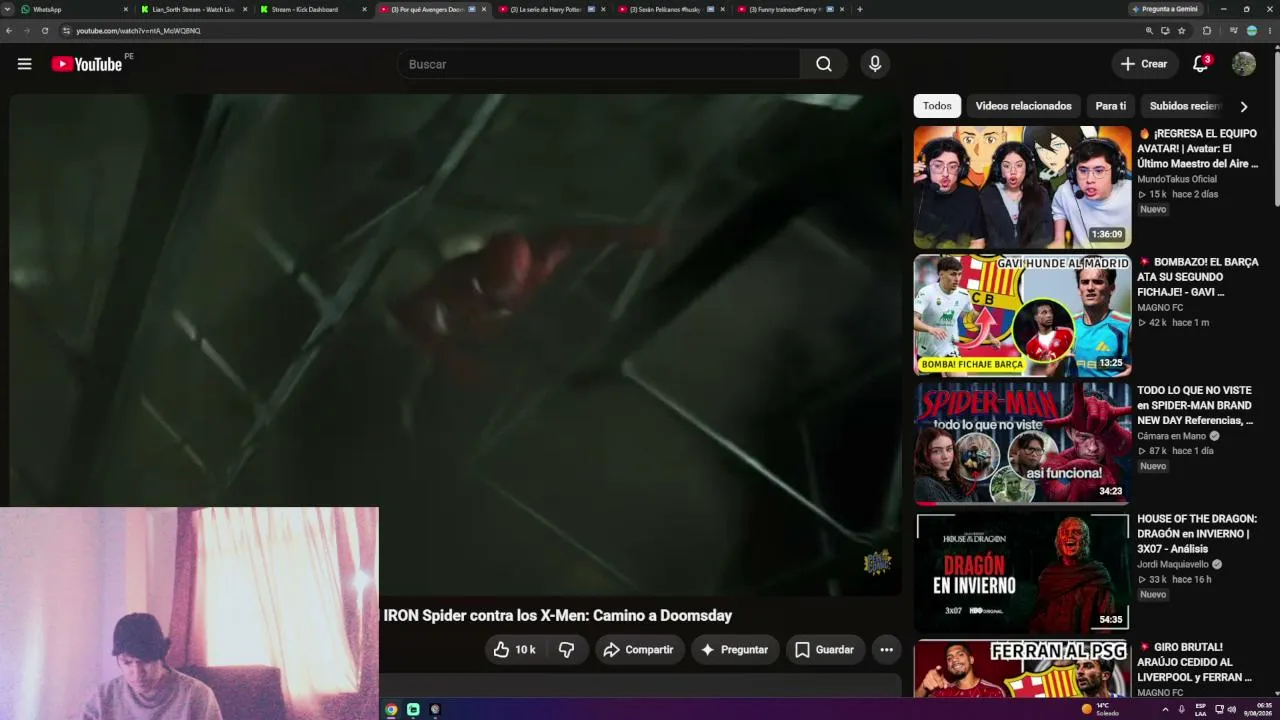Open the weather widget showing Soleado
Viewport: 1280px width, 720px height.
[1100, 709]
